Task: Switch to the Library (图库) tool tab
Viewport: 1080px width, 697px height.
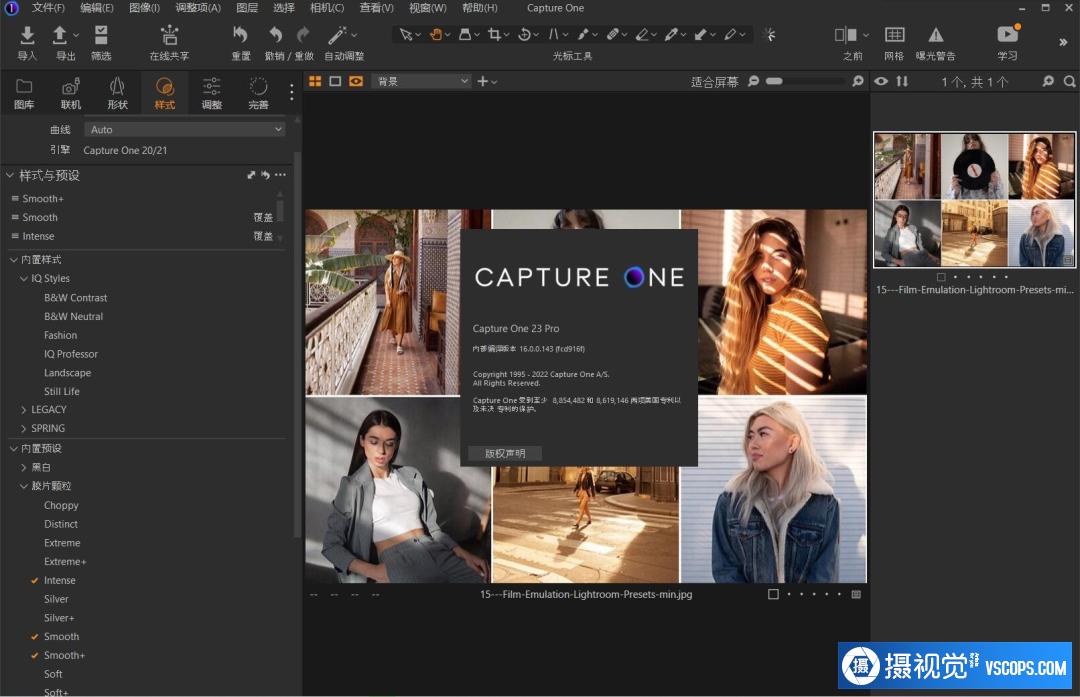Action: coord(24,93)
